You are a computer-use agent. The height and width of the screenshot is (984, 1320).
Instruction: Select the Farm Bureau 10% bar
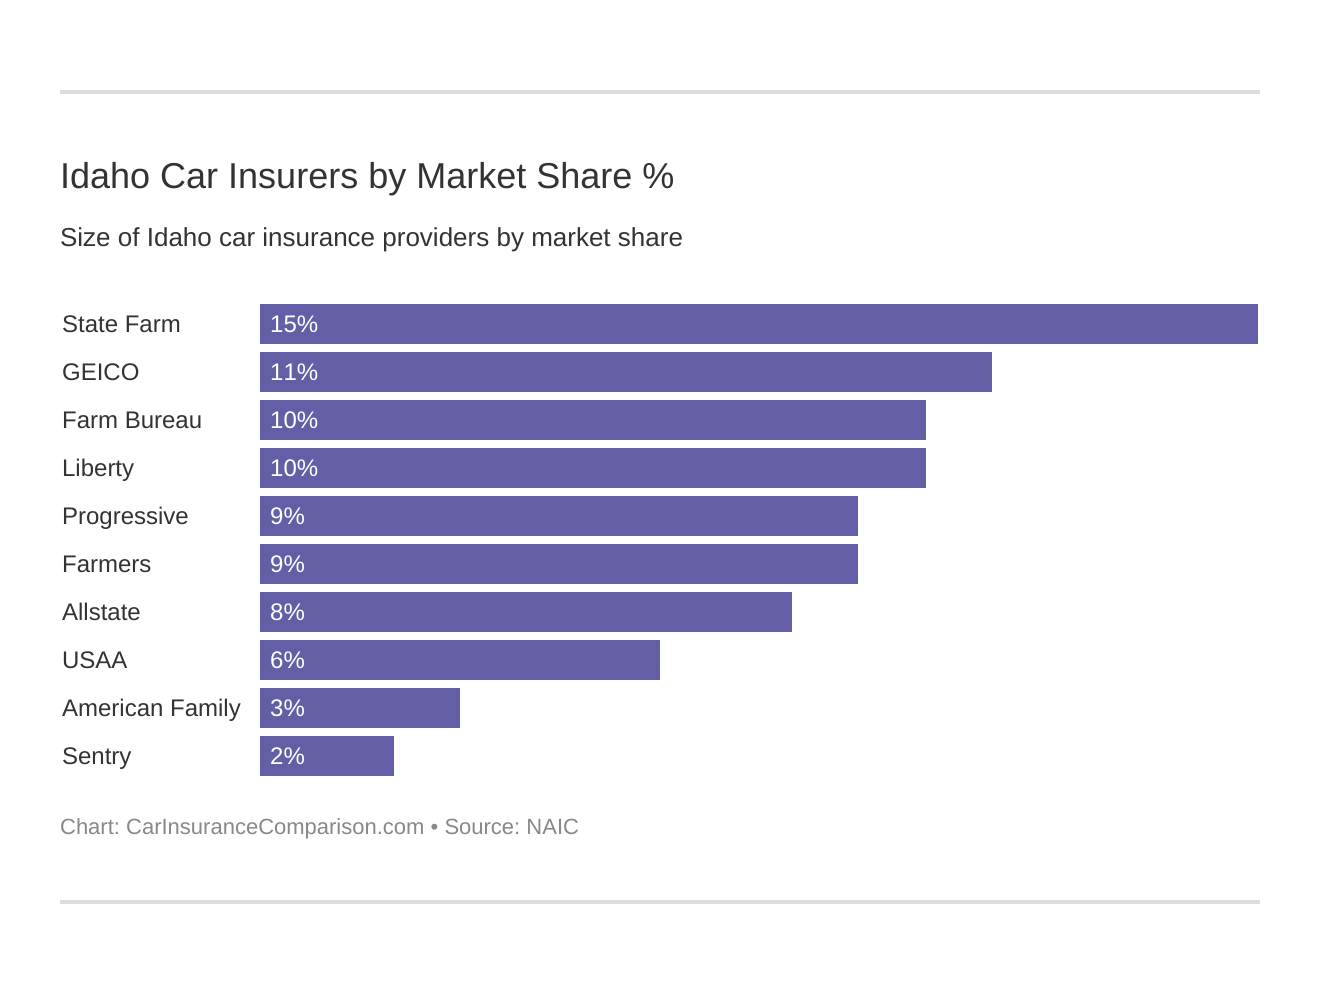click(592, 420)
